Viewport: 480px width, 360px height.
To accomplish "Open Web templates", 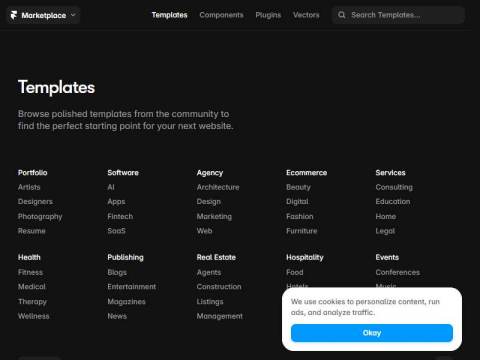I will click(204, 231).
